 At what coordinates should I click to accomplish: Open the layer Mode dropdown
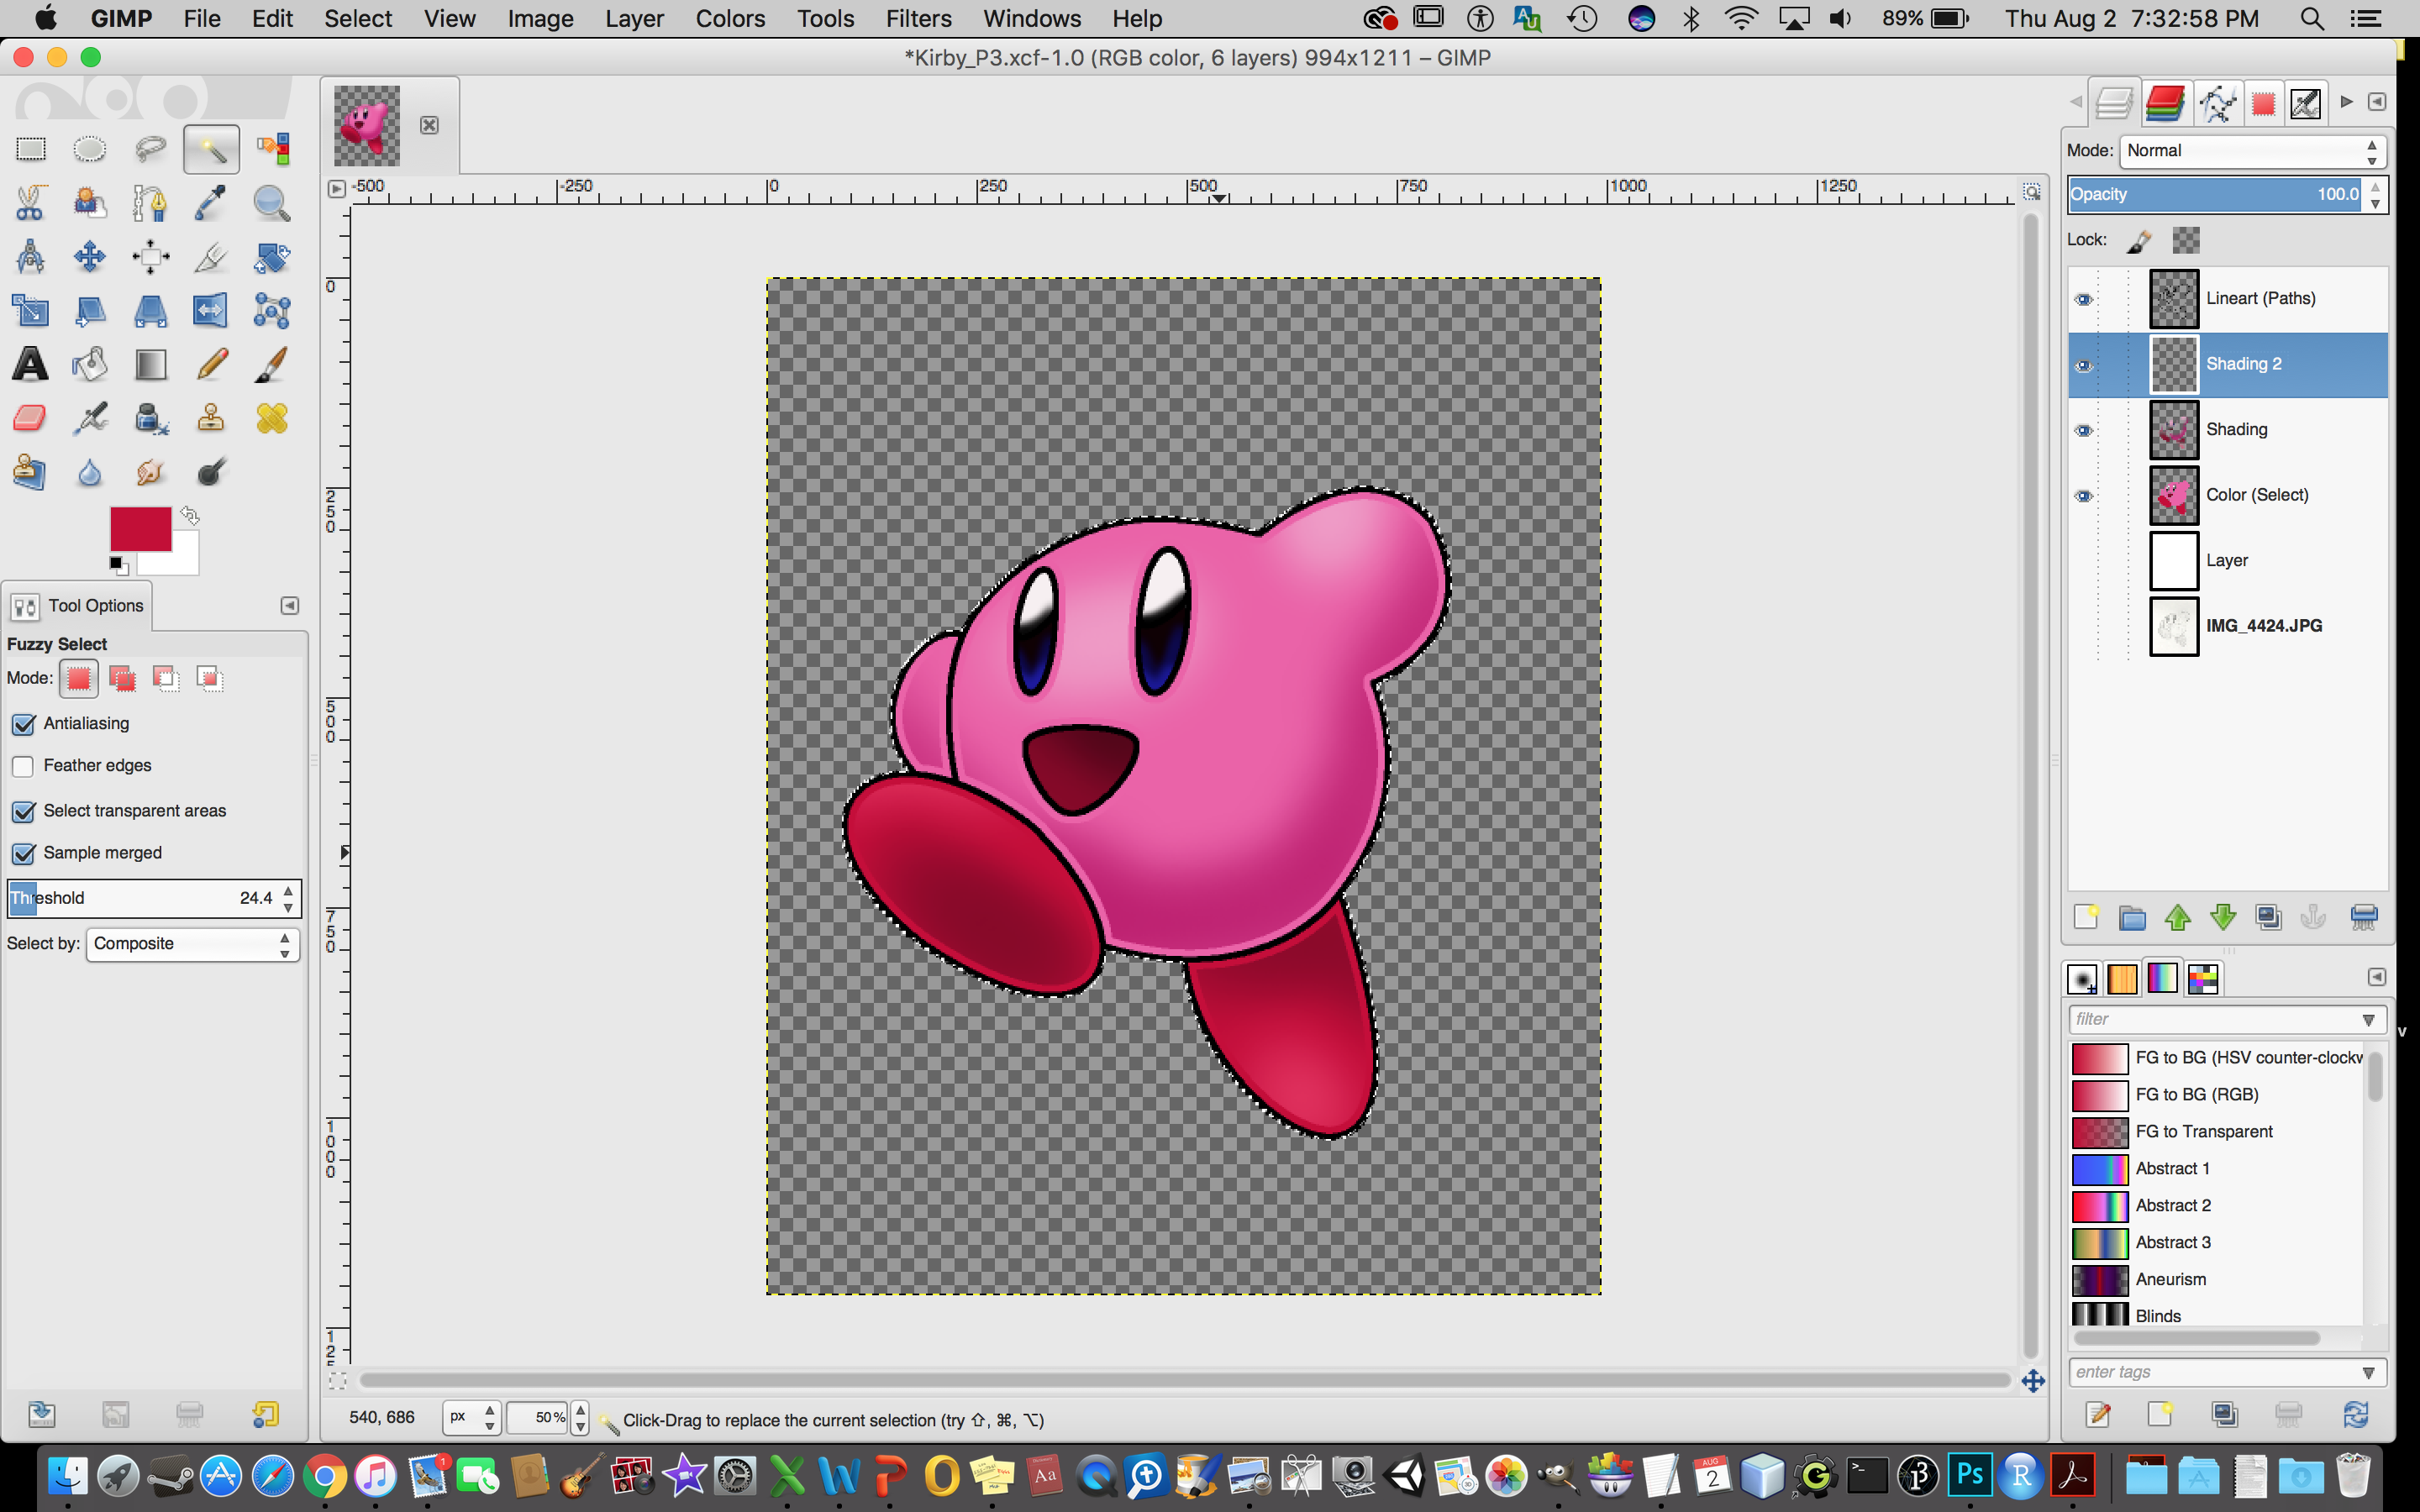pos(2252,151)
